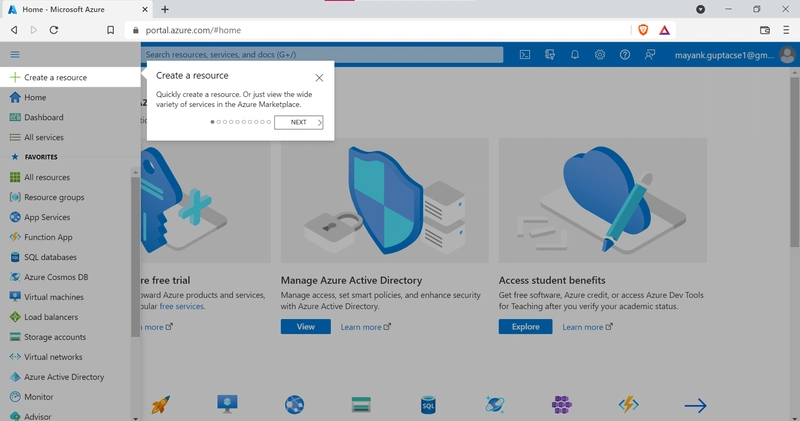800x421 pixels.
Task: Open Learn more for Azure Active Directory
Action: (365, 327)
